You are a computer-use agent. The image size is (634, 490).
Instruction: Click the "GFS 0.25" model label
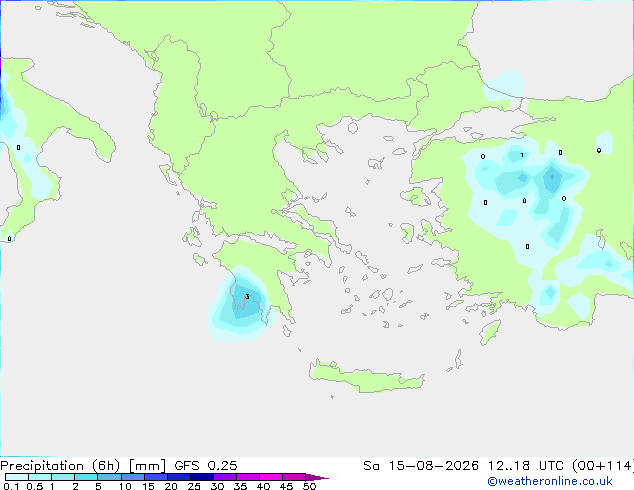[206, 466]
